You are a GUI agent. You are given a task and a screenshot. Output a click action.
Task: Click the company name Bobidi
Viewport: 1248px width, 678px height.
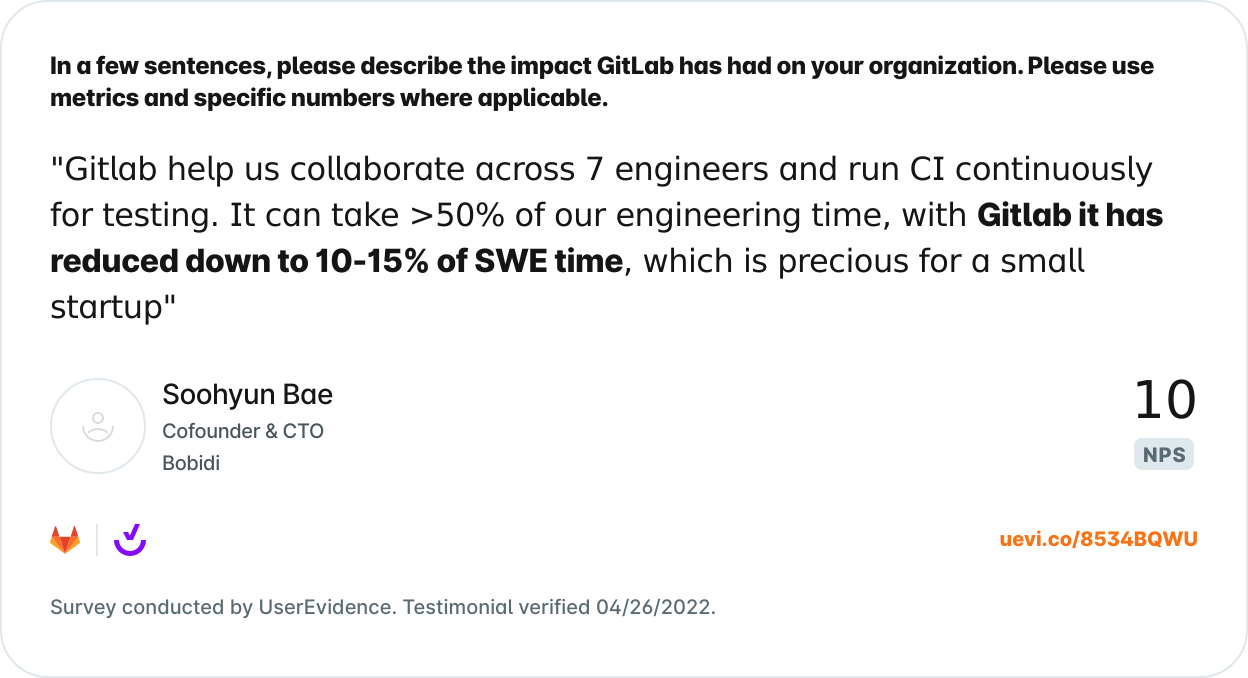coord(191,464)
